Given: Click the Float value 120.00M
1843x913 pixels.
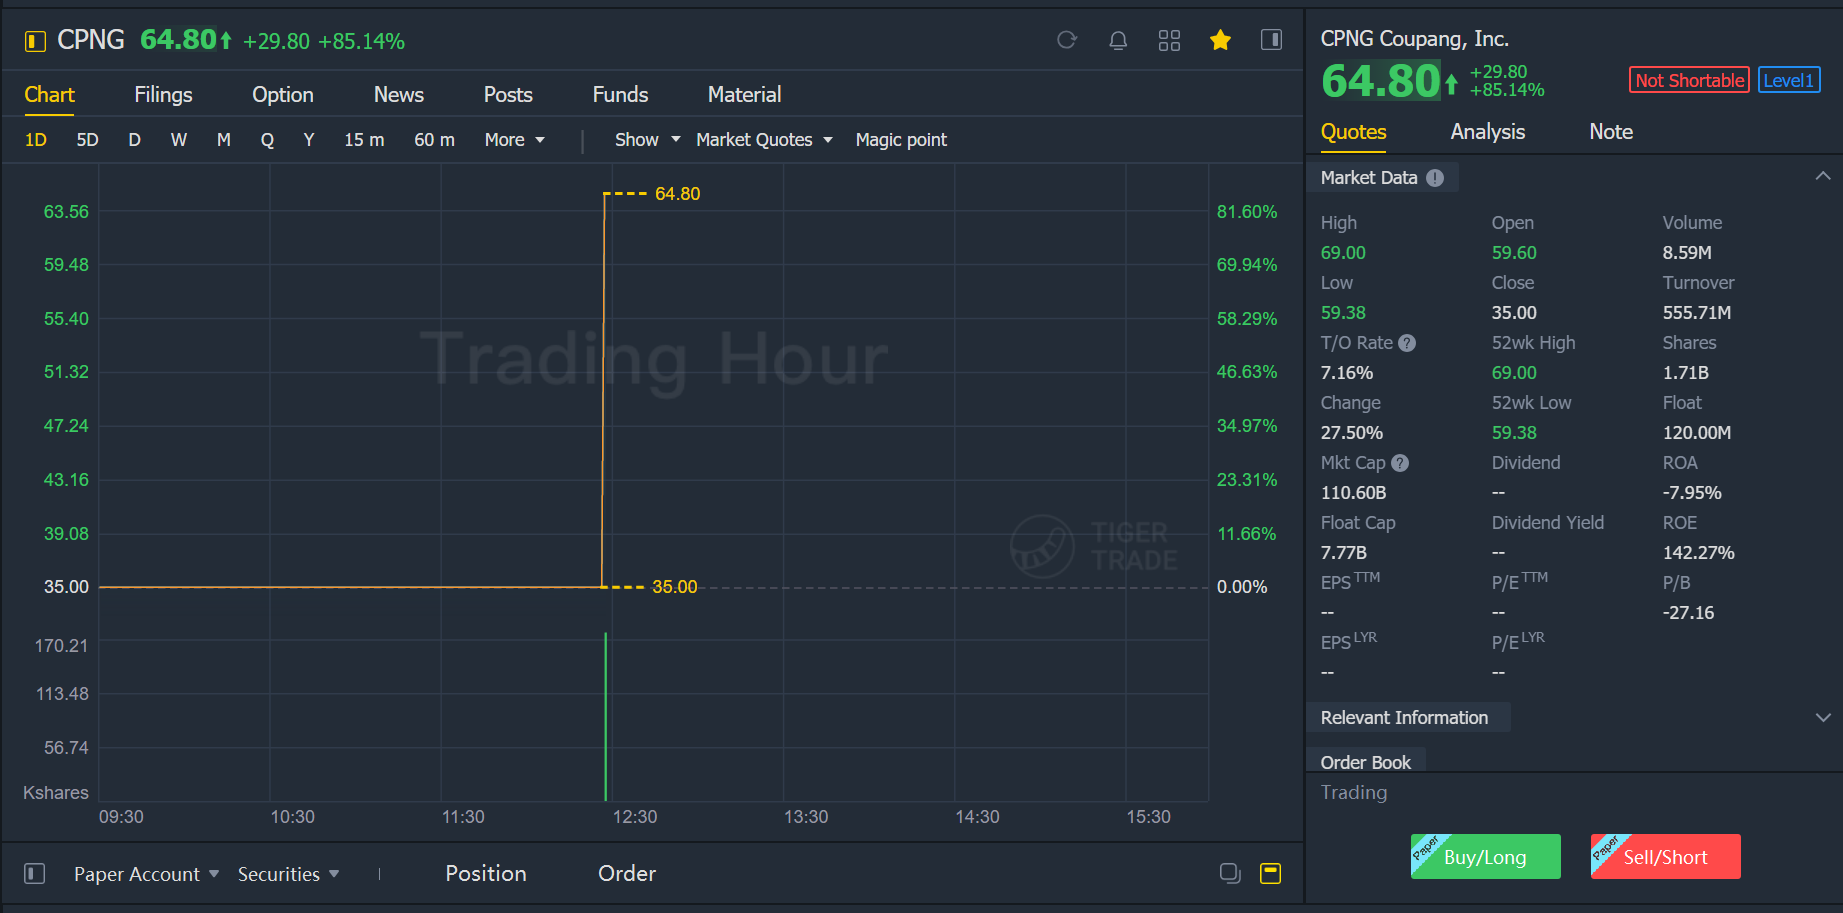Looking at the screenshot, I should (x=1697, y=433).
